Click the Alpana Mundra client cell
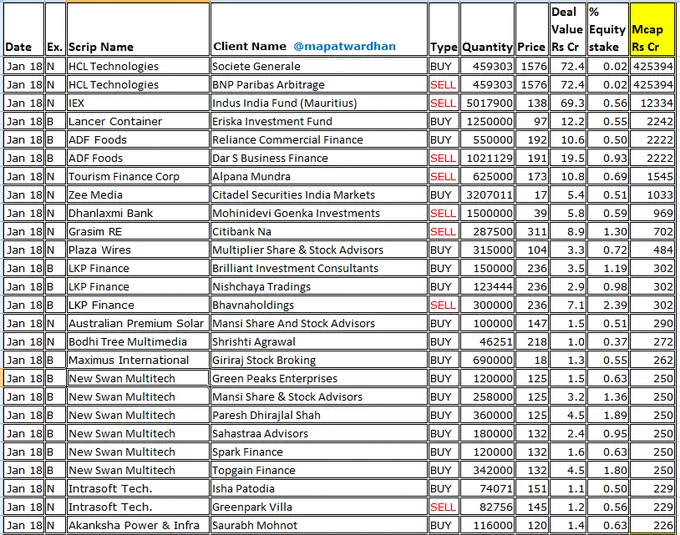 319,176
